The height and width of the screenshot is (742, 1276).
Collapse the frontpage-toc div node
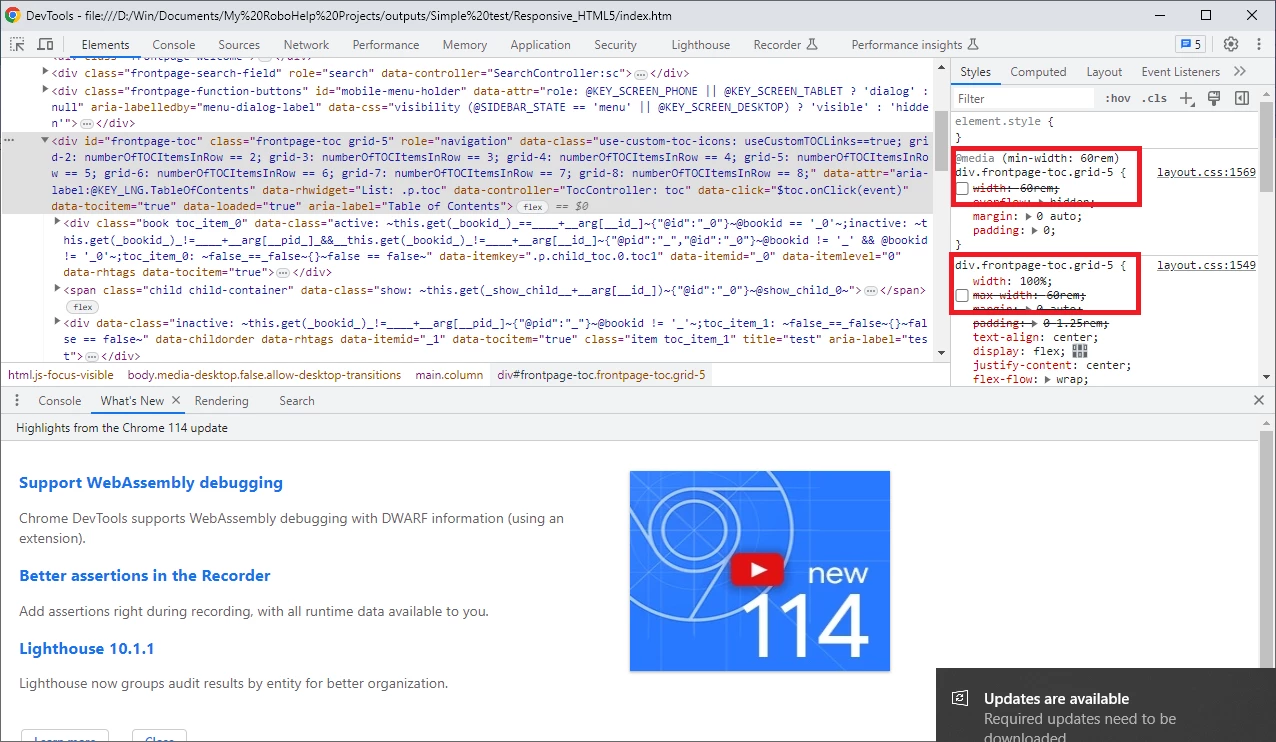coord(45,140)
